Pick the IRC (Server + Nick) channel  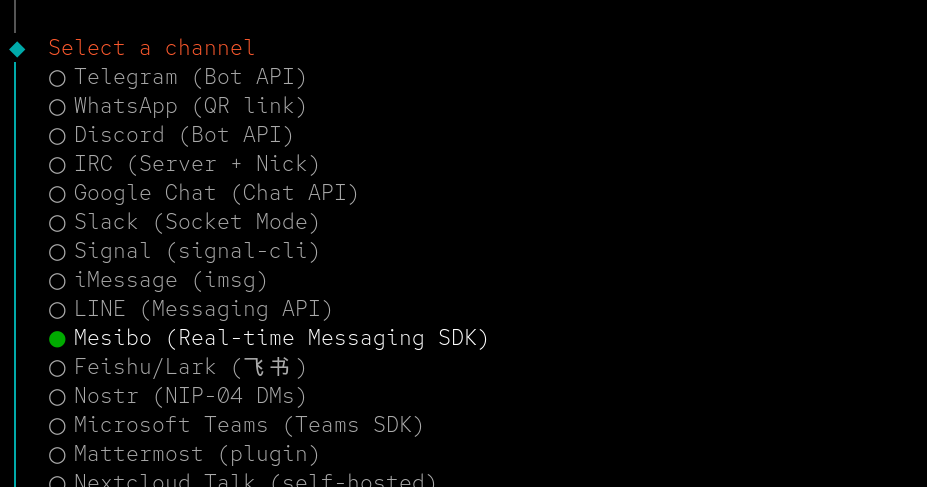57,165
